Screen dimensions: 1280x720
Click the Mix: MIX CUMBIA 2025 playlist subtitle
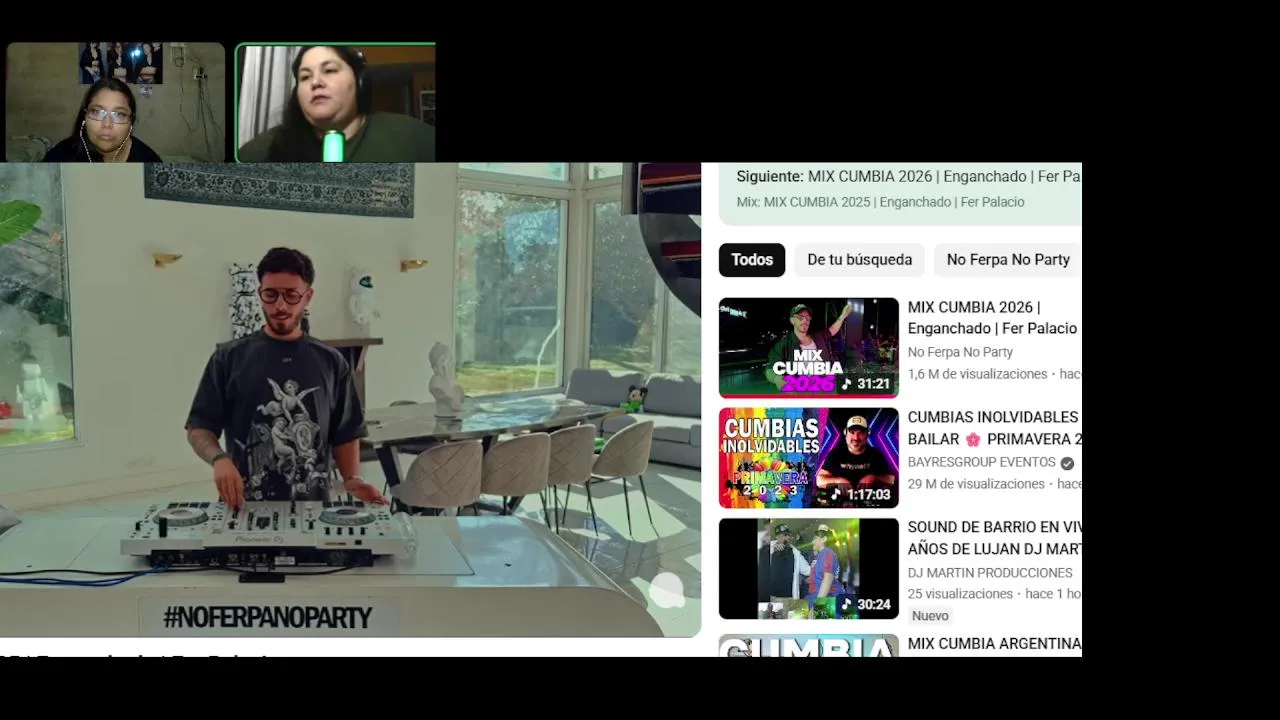[880, 202]
